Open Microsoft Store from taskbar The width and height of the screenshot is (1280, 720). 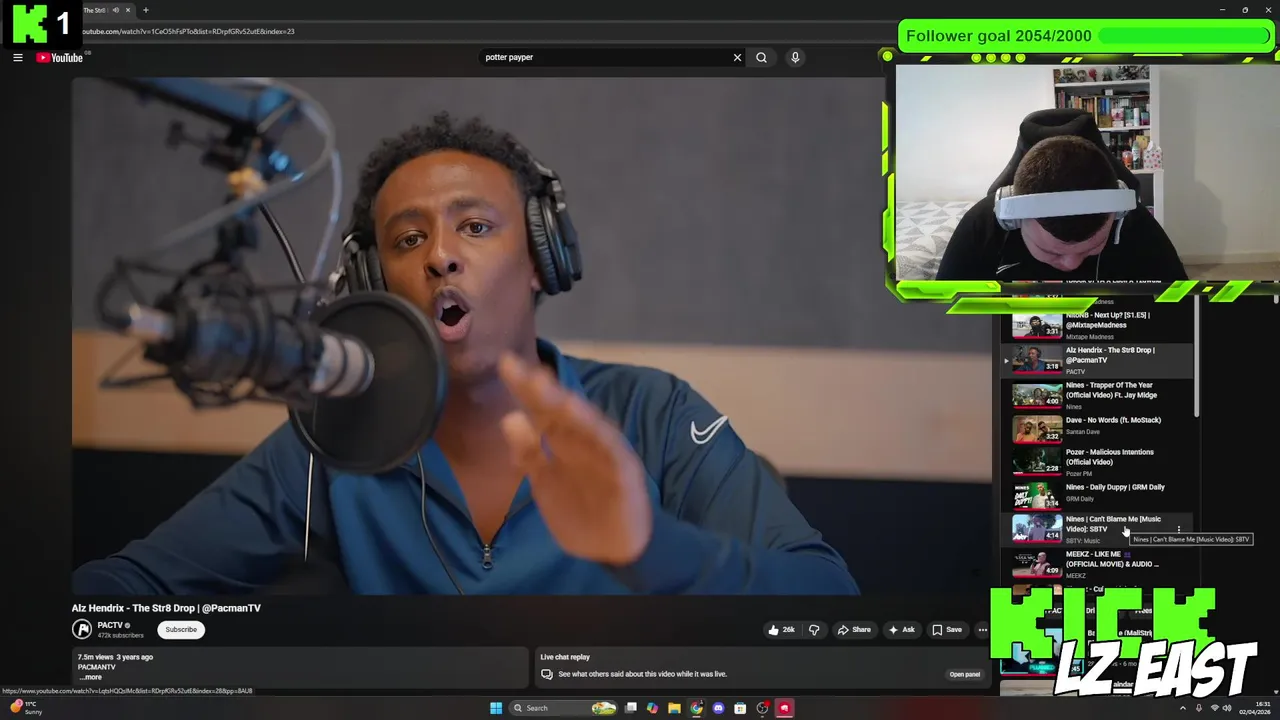point(740,708)
